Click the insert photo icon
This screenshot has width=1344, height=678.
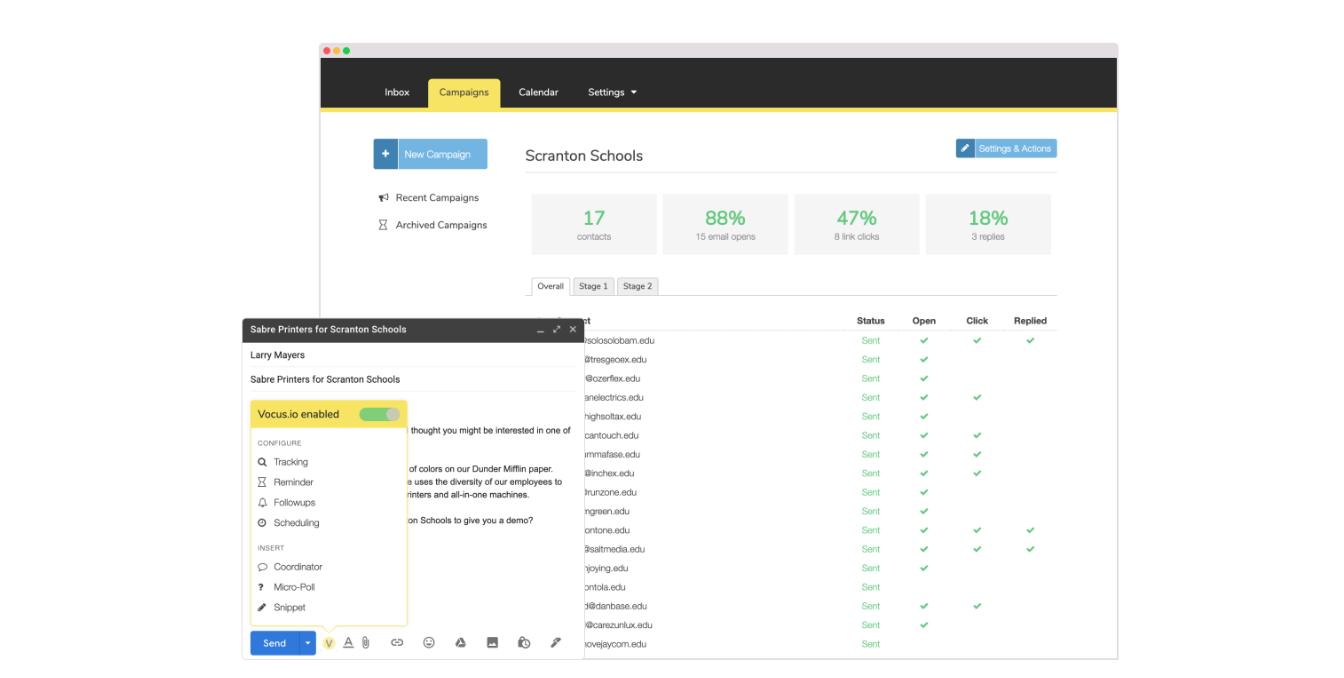tap(492, 643)
